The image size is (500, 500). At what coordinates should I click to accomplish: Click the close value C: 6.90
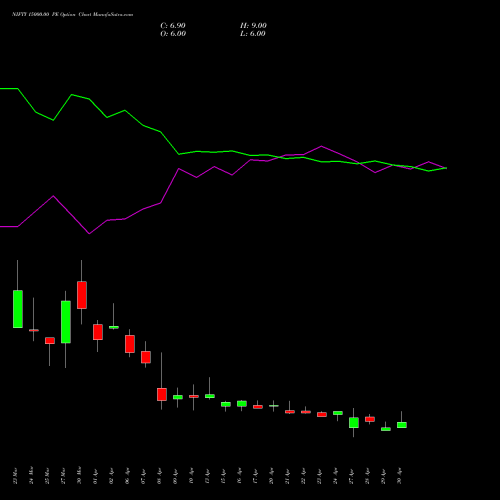pyautogui.click(x=173, y=26)
